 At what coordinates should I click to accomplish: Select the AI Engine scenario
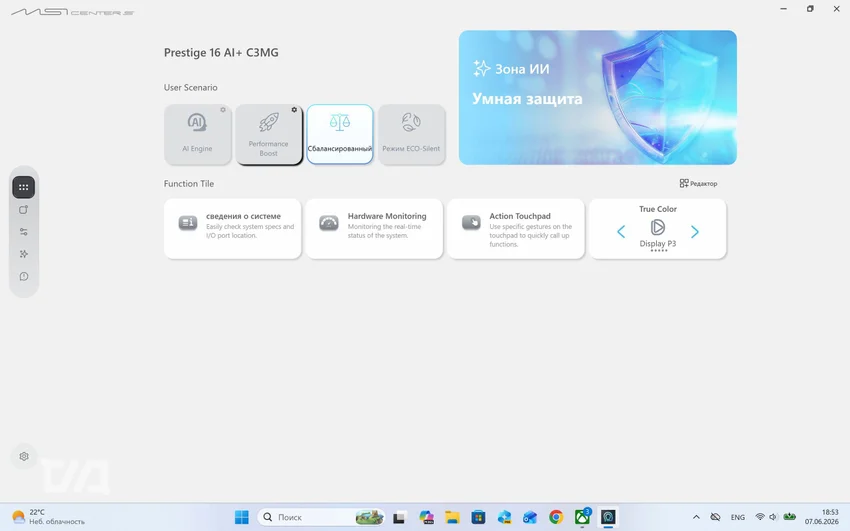click(x=197, y=134)
